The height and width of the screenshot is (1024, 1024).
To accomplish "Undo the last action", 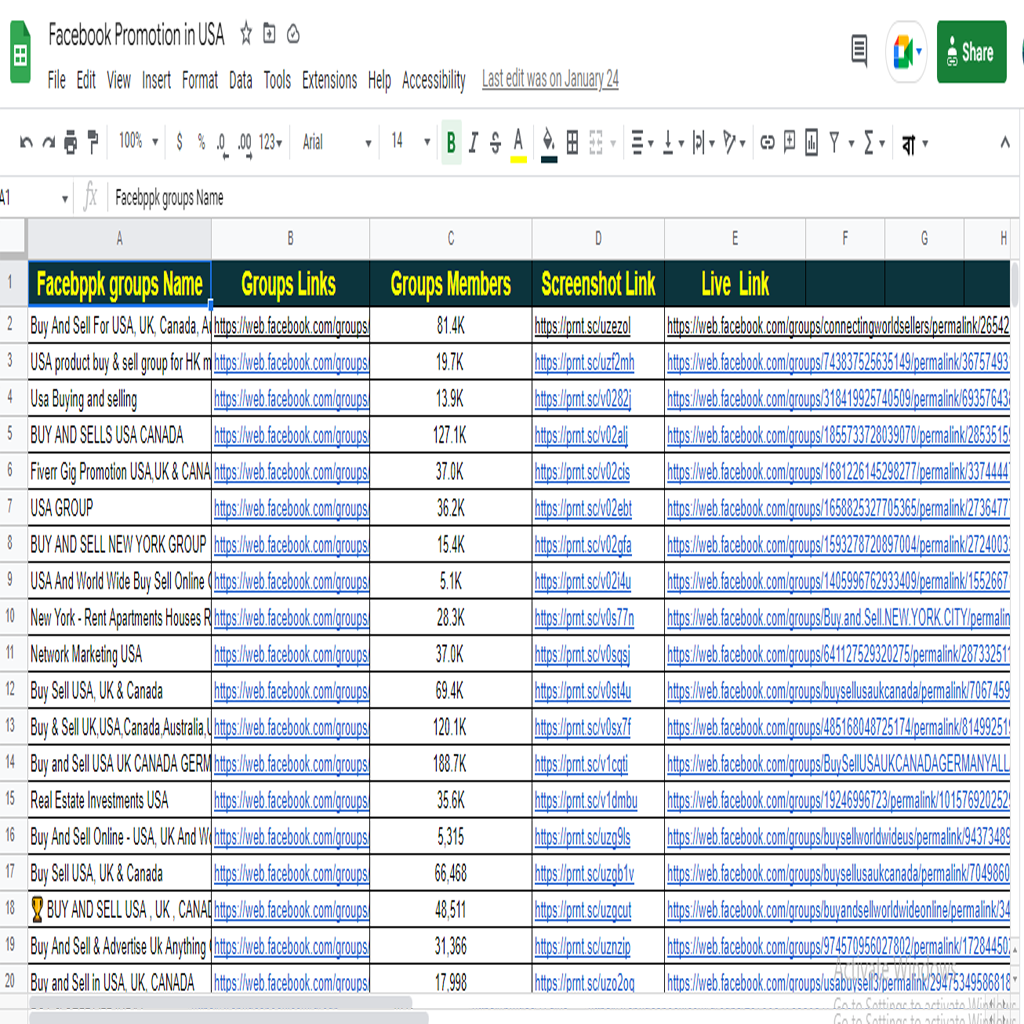I will 26,142.
